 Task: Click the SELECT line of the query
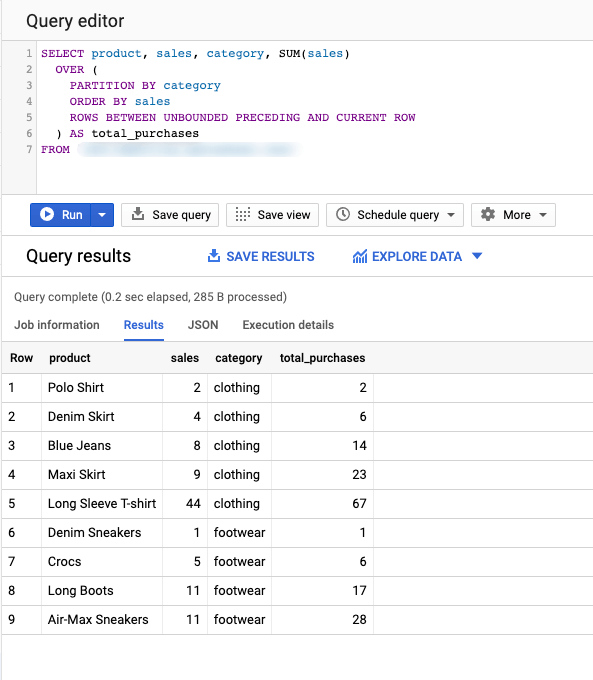(x=195, y=53)
